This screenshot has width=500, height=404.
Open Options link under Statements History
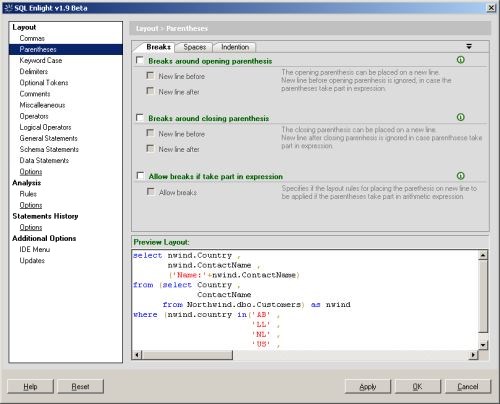[31, 227]
